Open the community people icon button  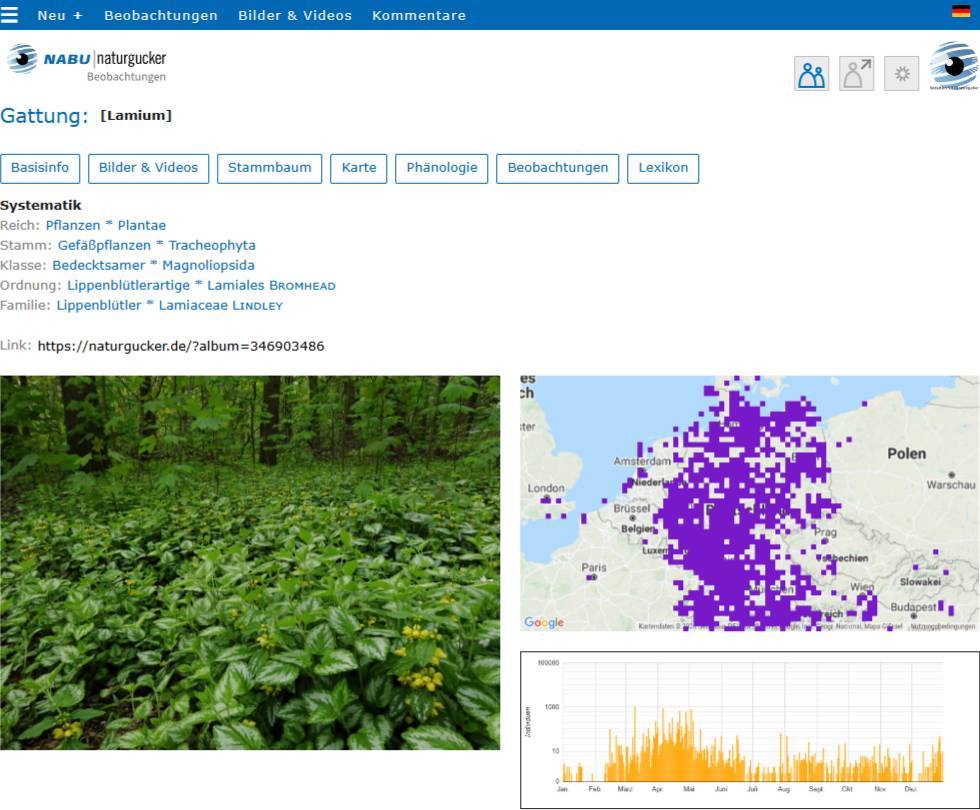pos(811,74)
